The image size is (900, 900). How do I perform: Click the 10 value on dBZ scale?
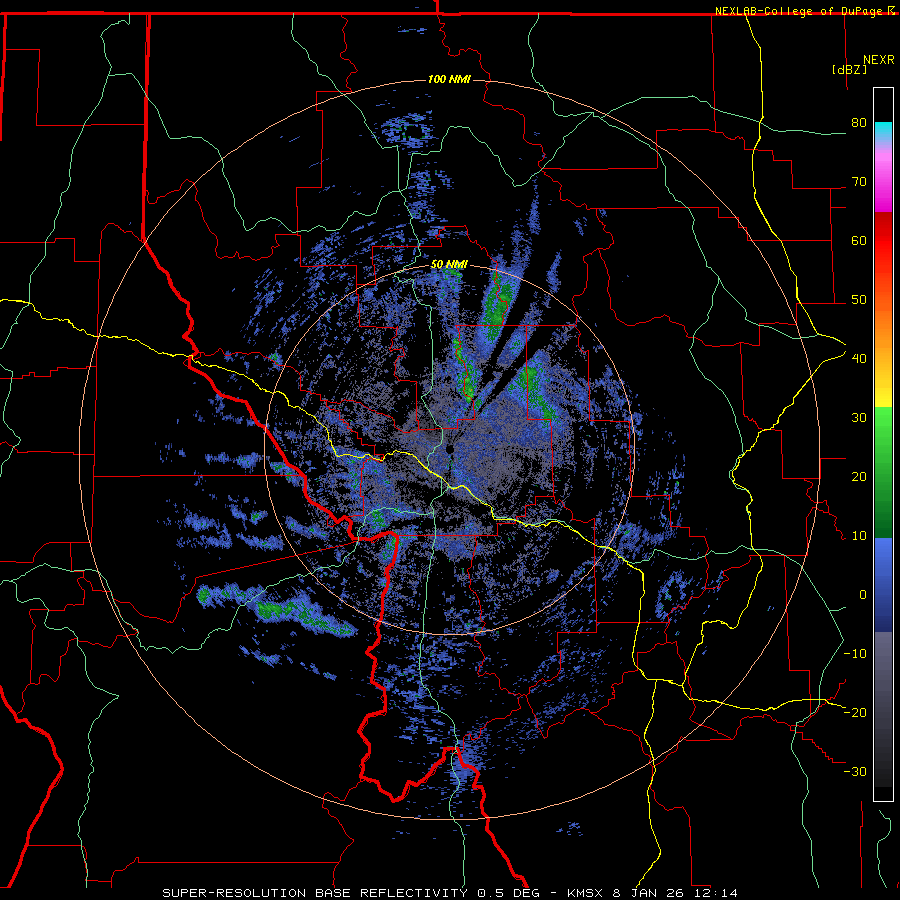coord(859,536)
